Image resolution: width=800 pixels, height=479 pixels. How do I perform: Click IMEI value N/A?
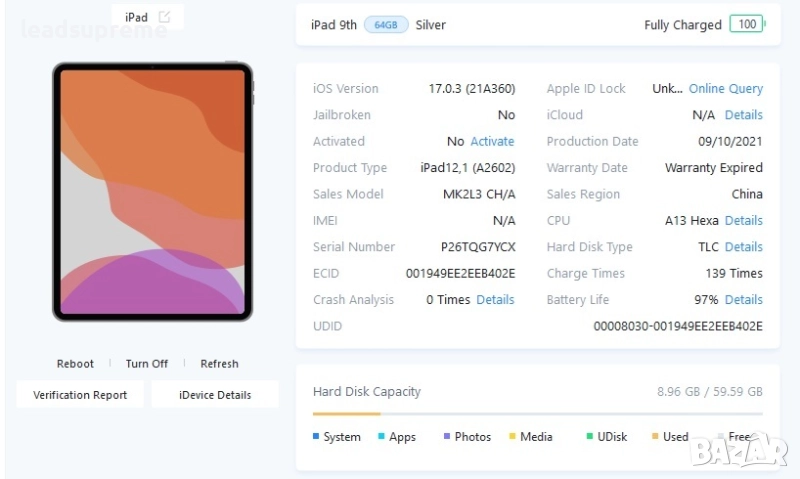[504, 220]
